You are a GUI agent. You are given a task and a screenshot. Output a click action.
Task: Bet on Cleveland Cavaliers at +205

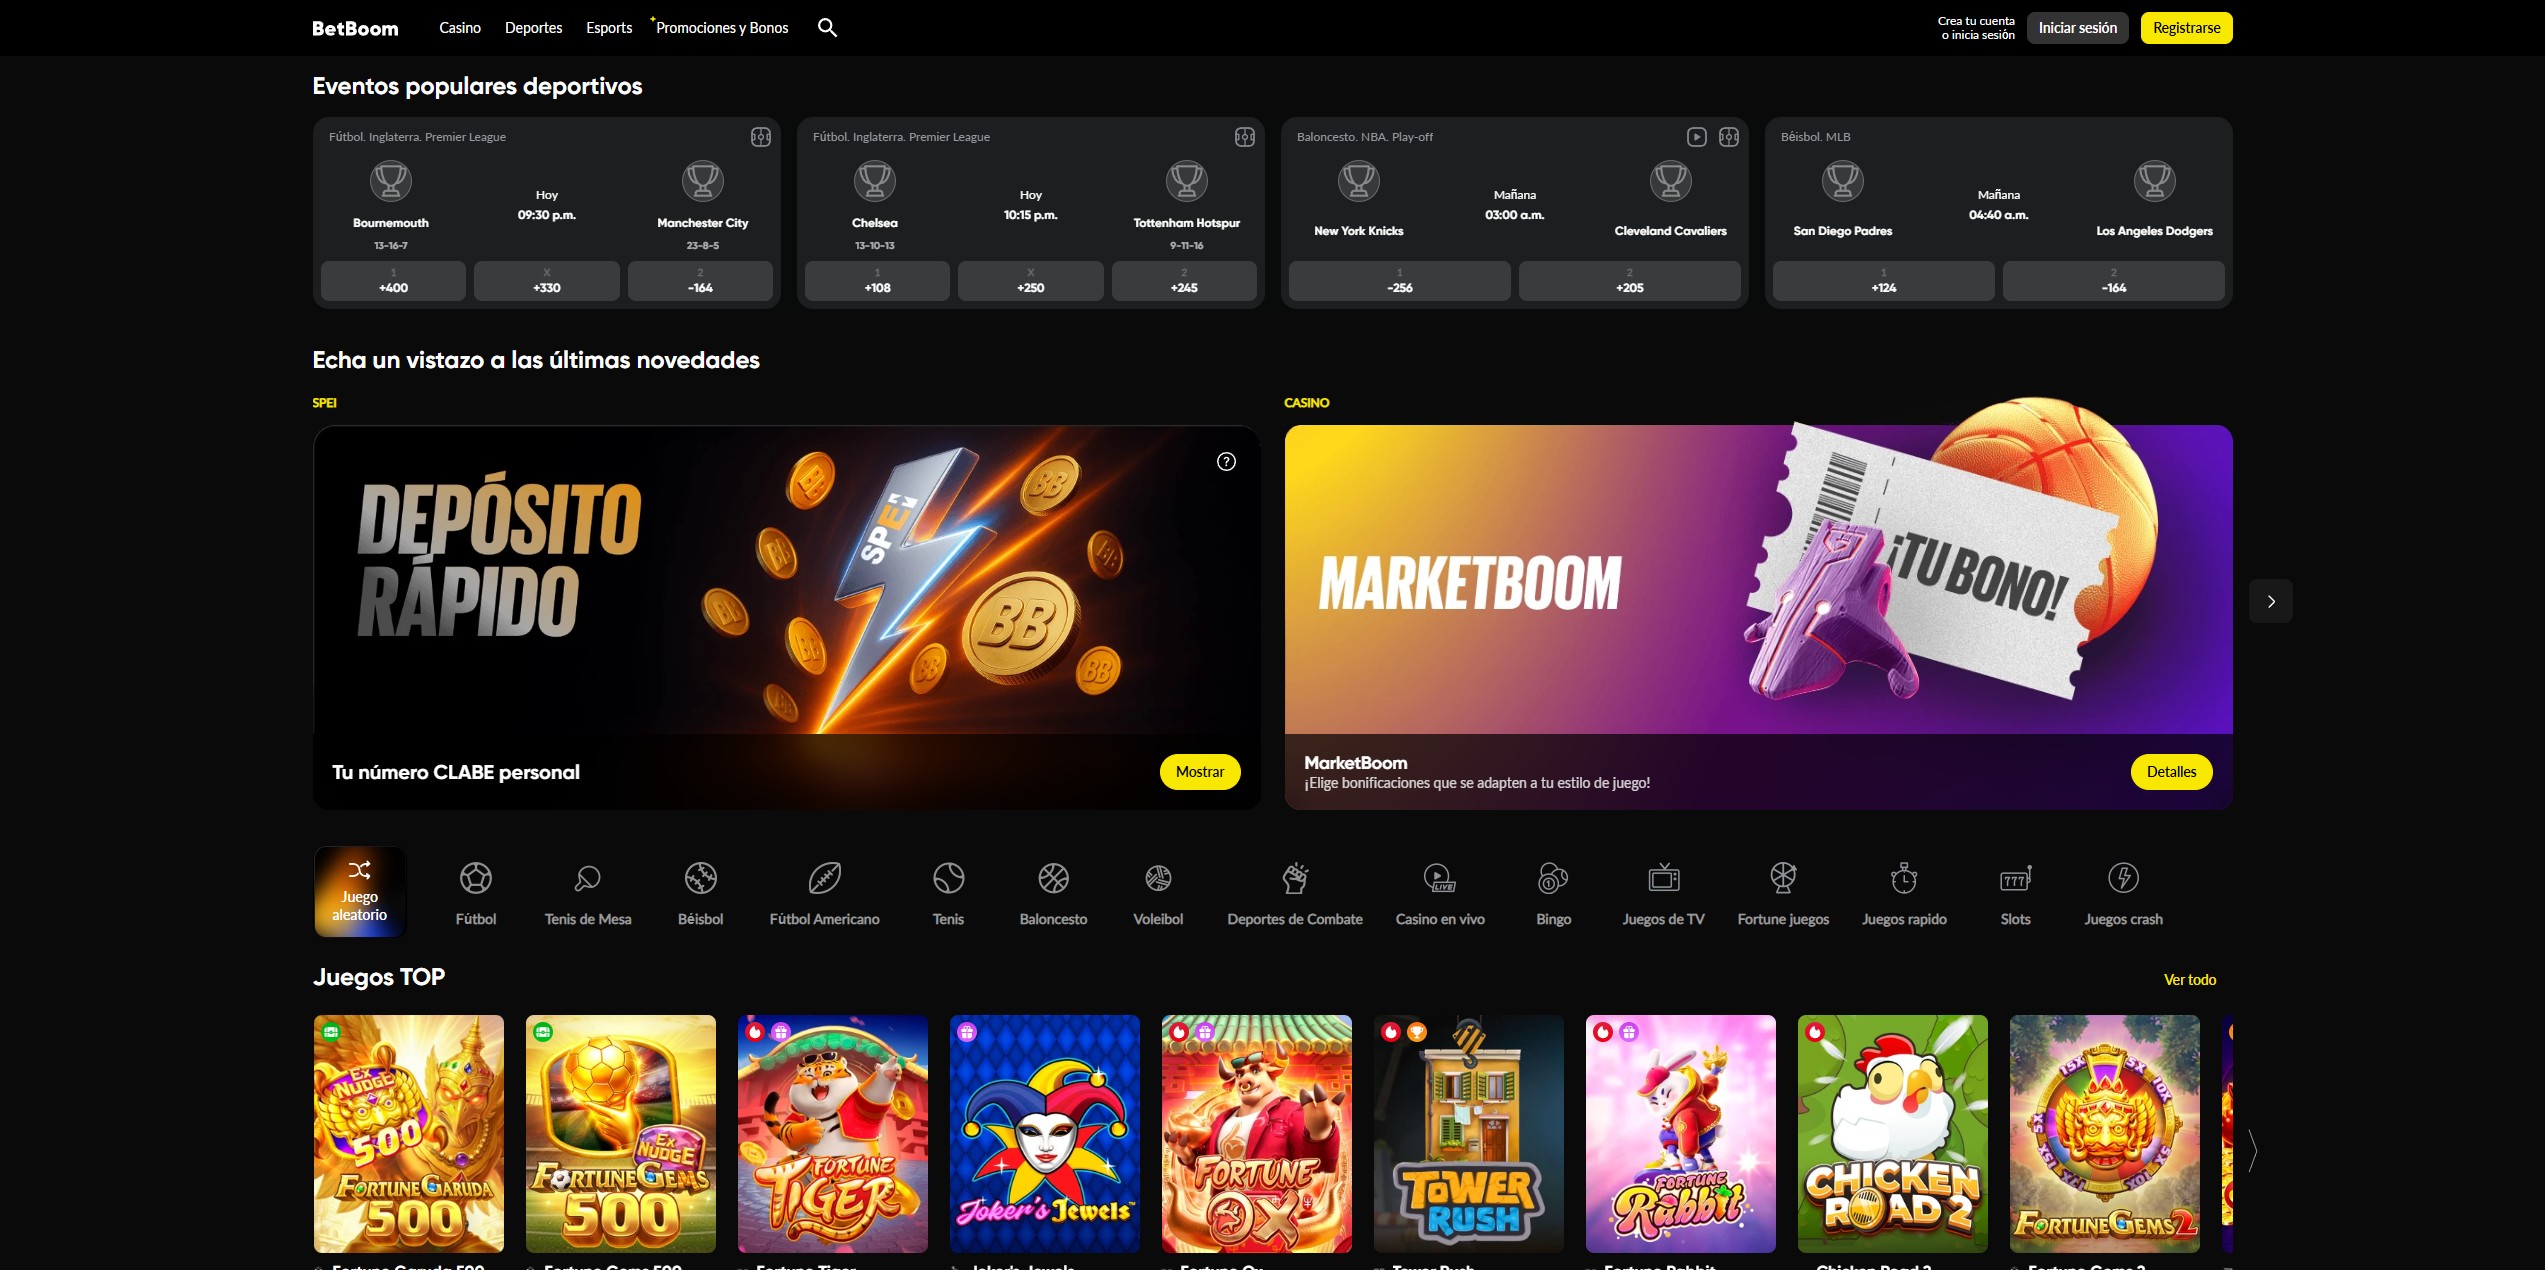tap(1630, 281)
